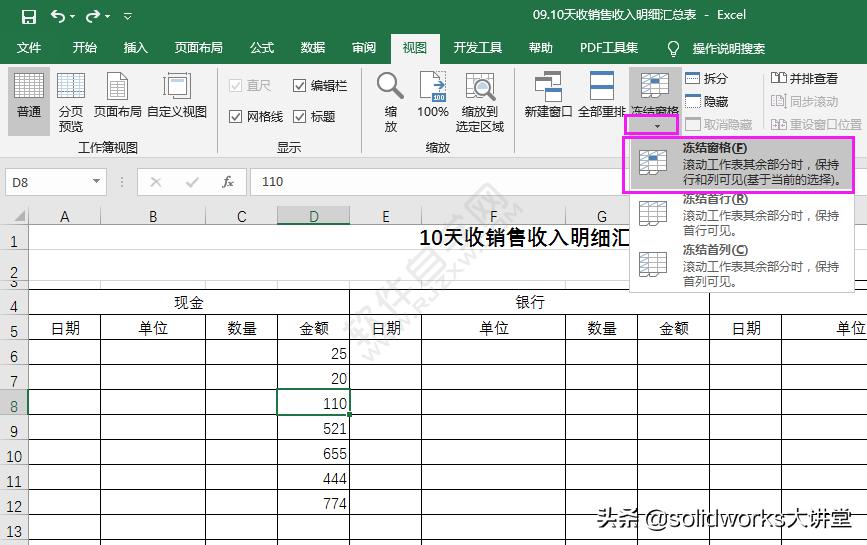Click the 冻结窗格 dropdown arrow
Screen dimensions: 867x545
656,127
